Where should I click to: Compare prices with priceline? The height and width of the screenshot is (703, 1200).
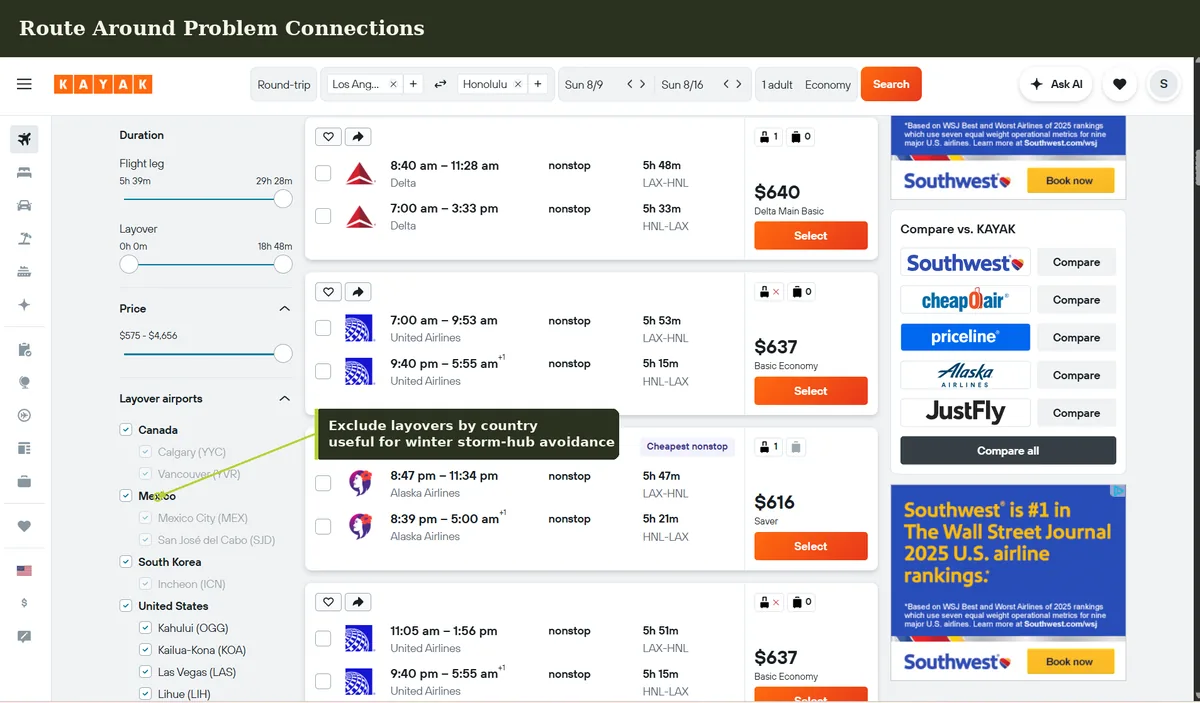[1076, 338]
